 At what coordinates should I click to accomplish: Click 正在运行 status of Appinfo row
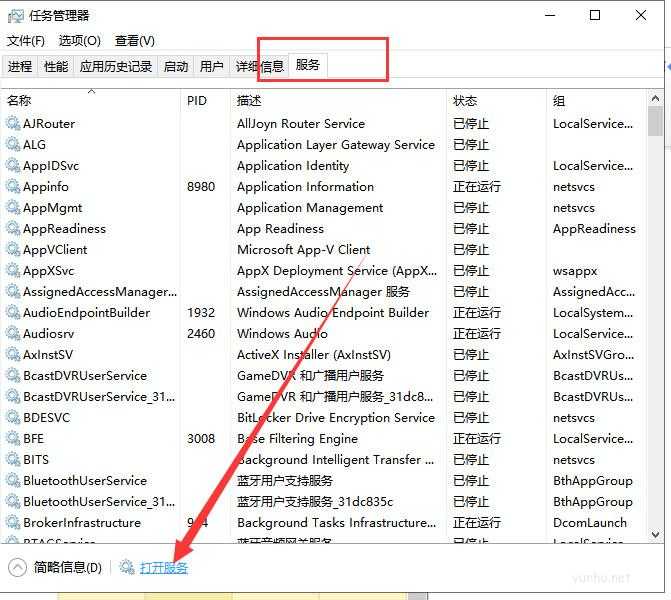coord(477,187)
